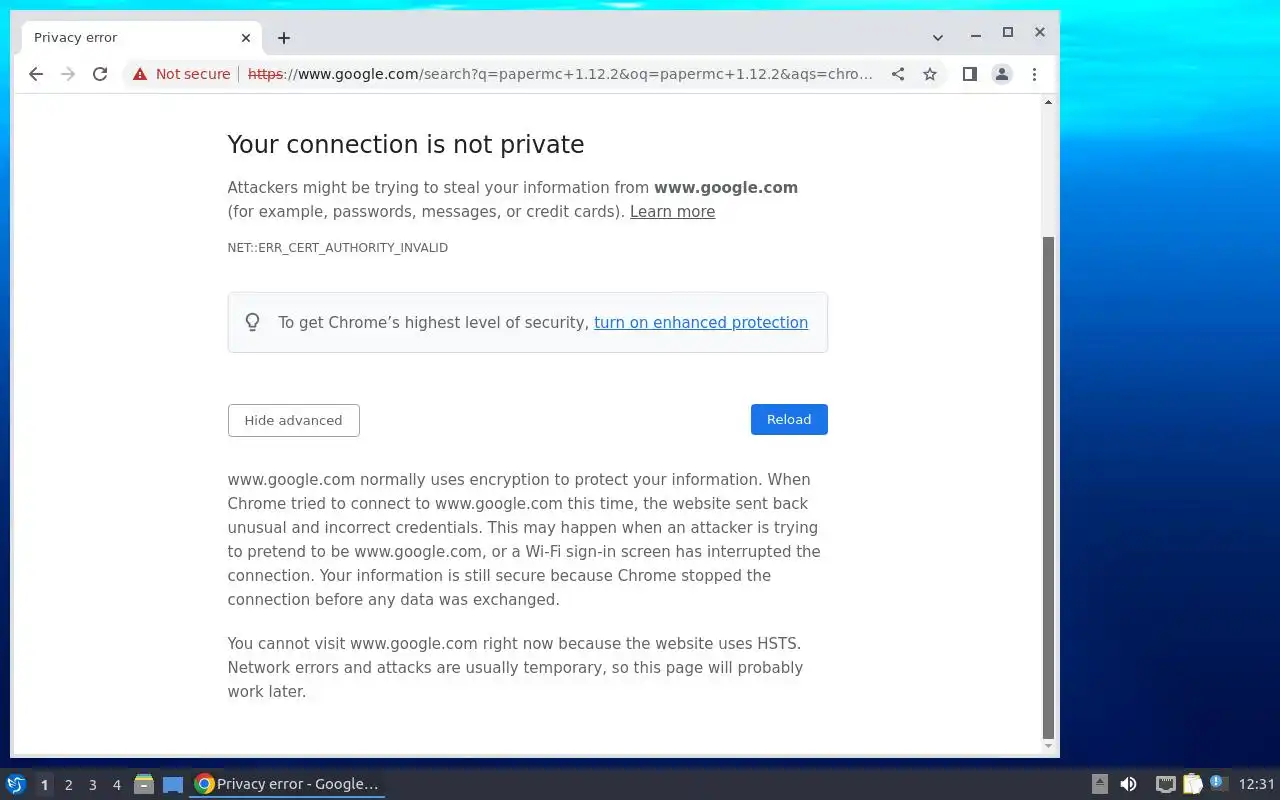Open the Chrome profile avatar
Image resolution: width=1280 pixels, height=800 pixels.
(1001, 74)
